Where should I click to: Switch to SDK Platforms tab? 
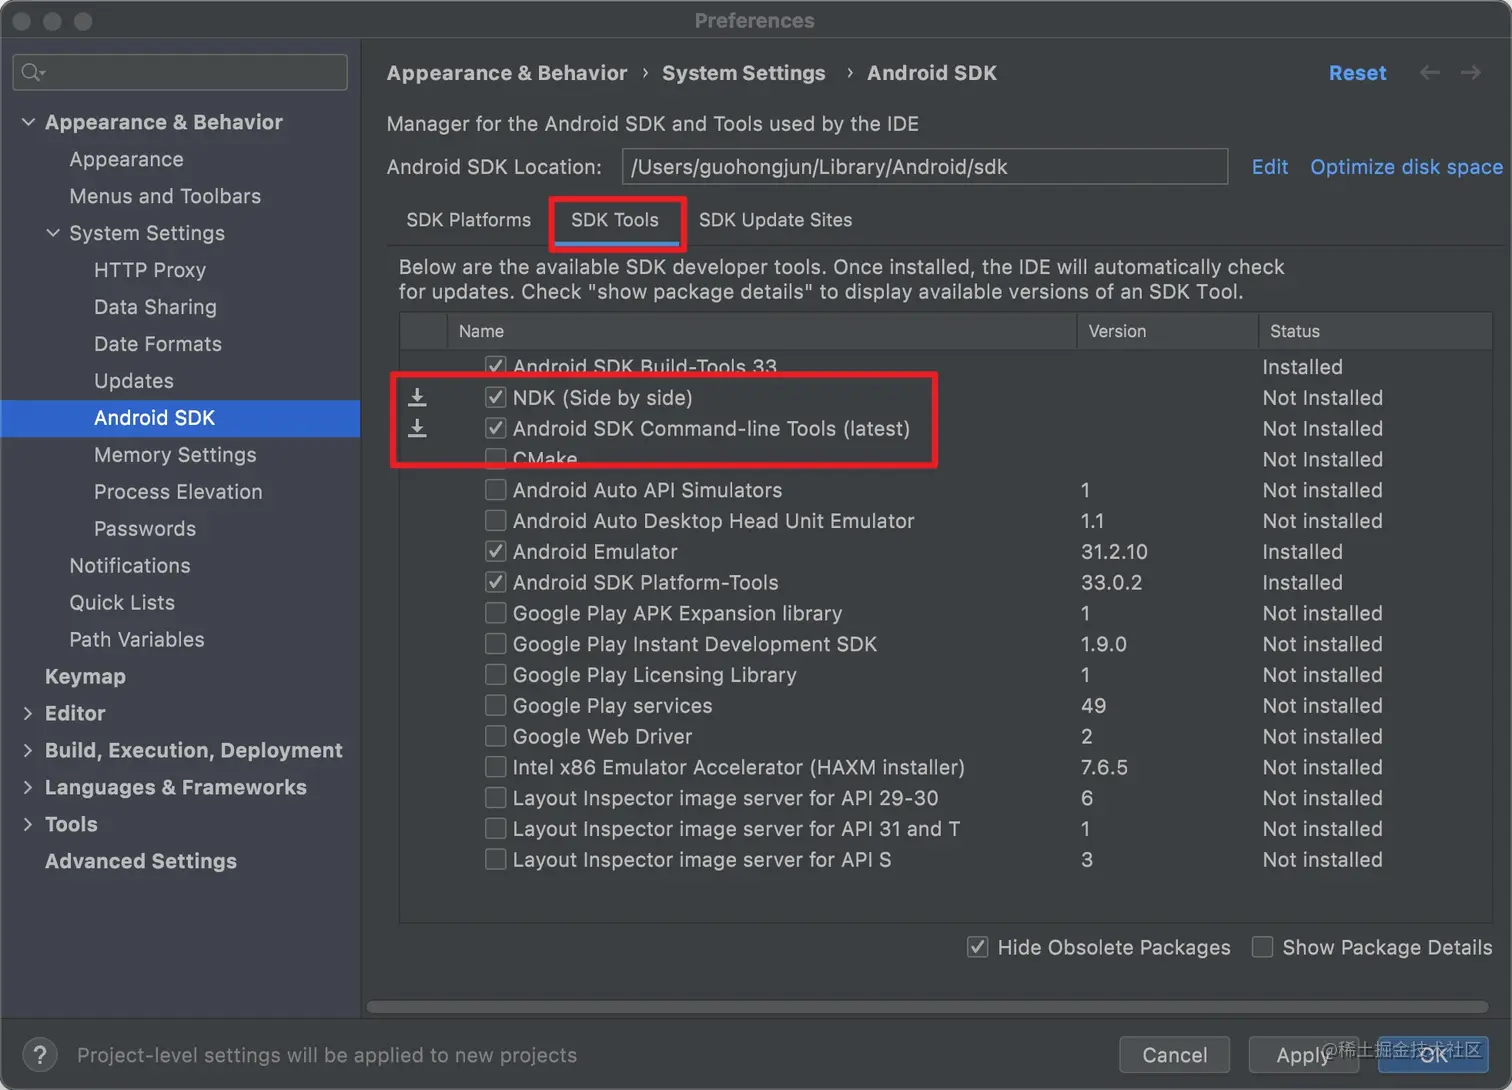[468, 220]
